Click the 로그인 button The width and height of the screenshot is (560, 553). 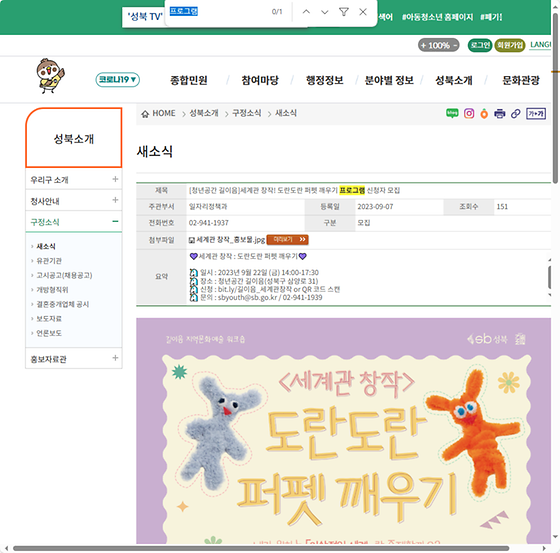point(480,45)
